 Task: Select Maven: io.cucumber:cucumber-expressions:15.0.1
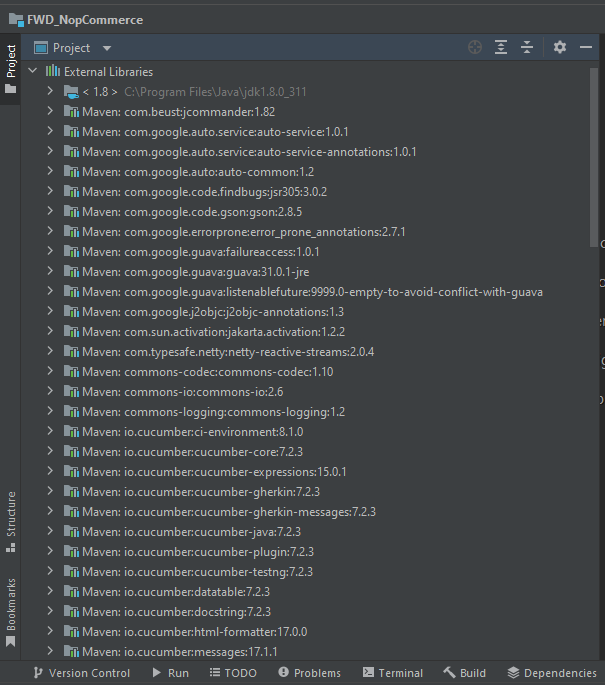[x=214, y=472]
